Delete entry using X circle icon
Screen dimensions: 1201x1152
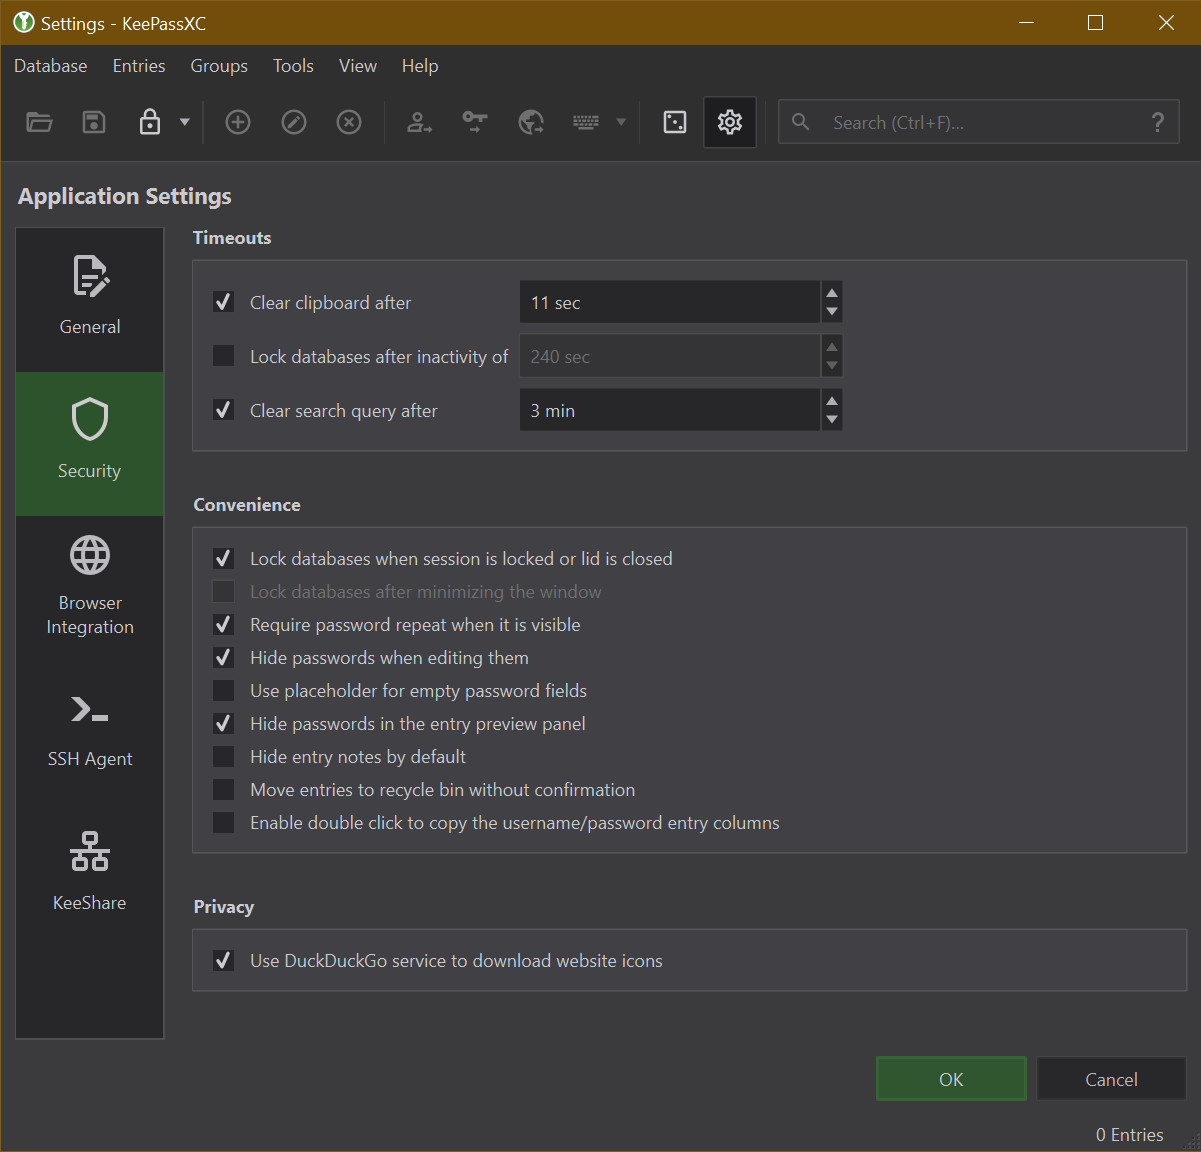tap(349, 122)
